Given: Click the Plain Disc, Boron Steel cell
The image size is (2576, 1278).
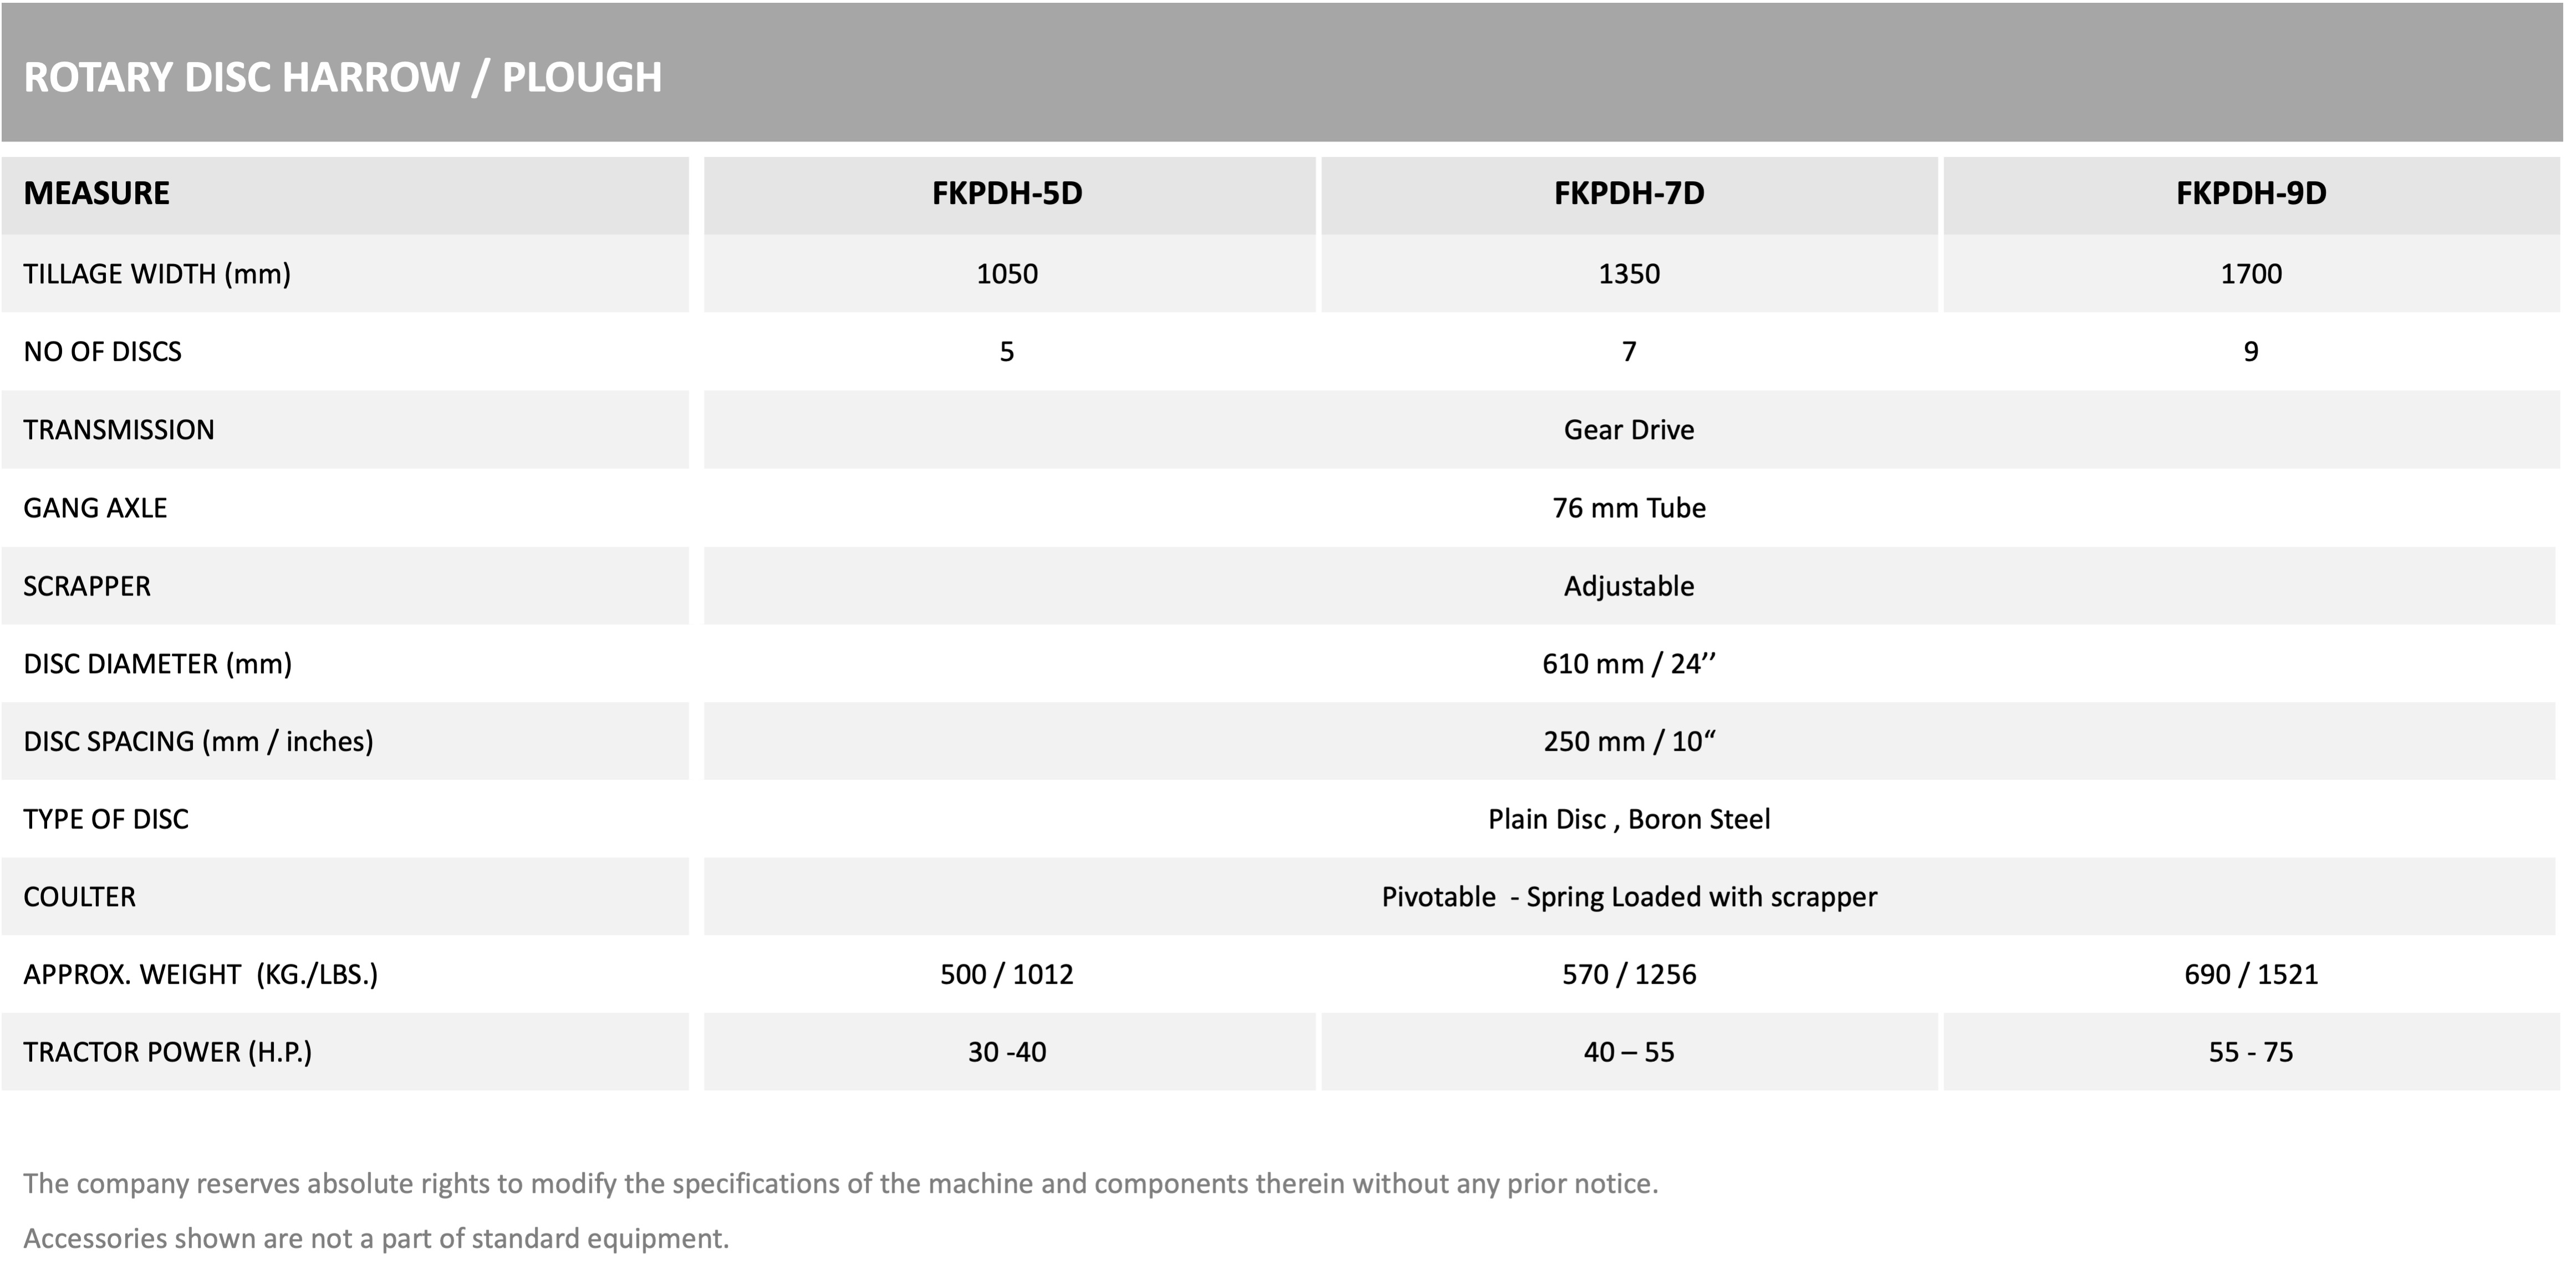Looking at the screenshot, I should pos(1629,820).
